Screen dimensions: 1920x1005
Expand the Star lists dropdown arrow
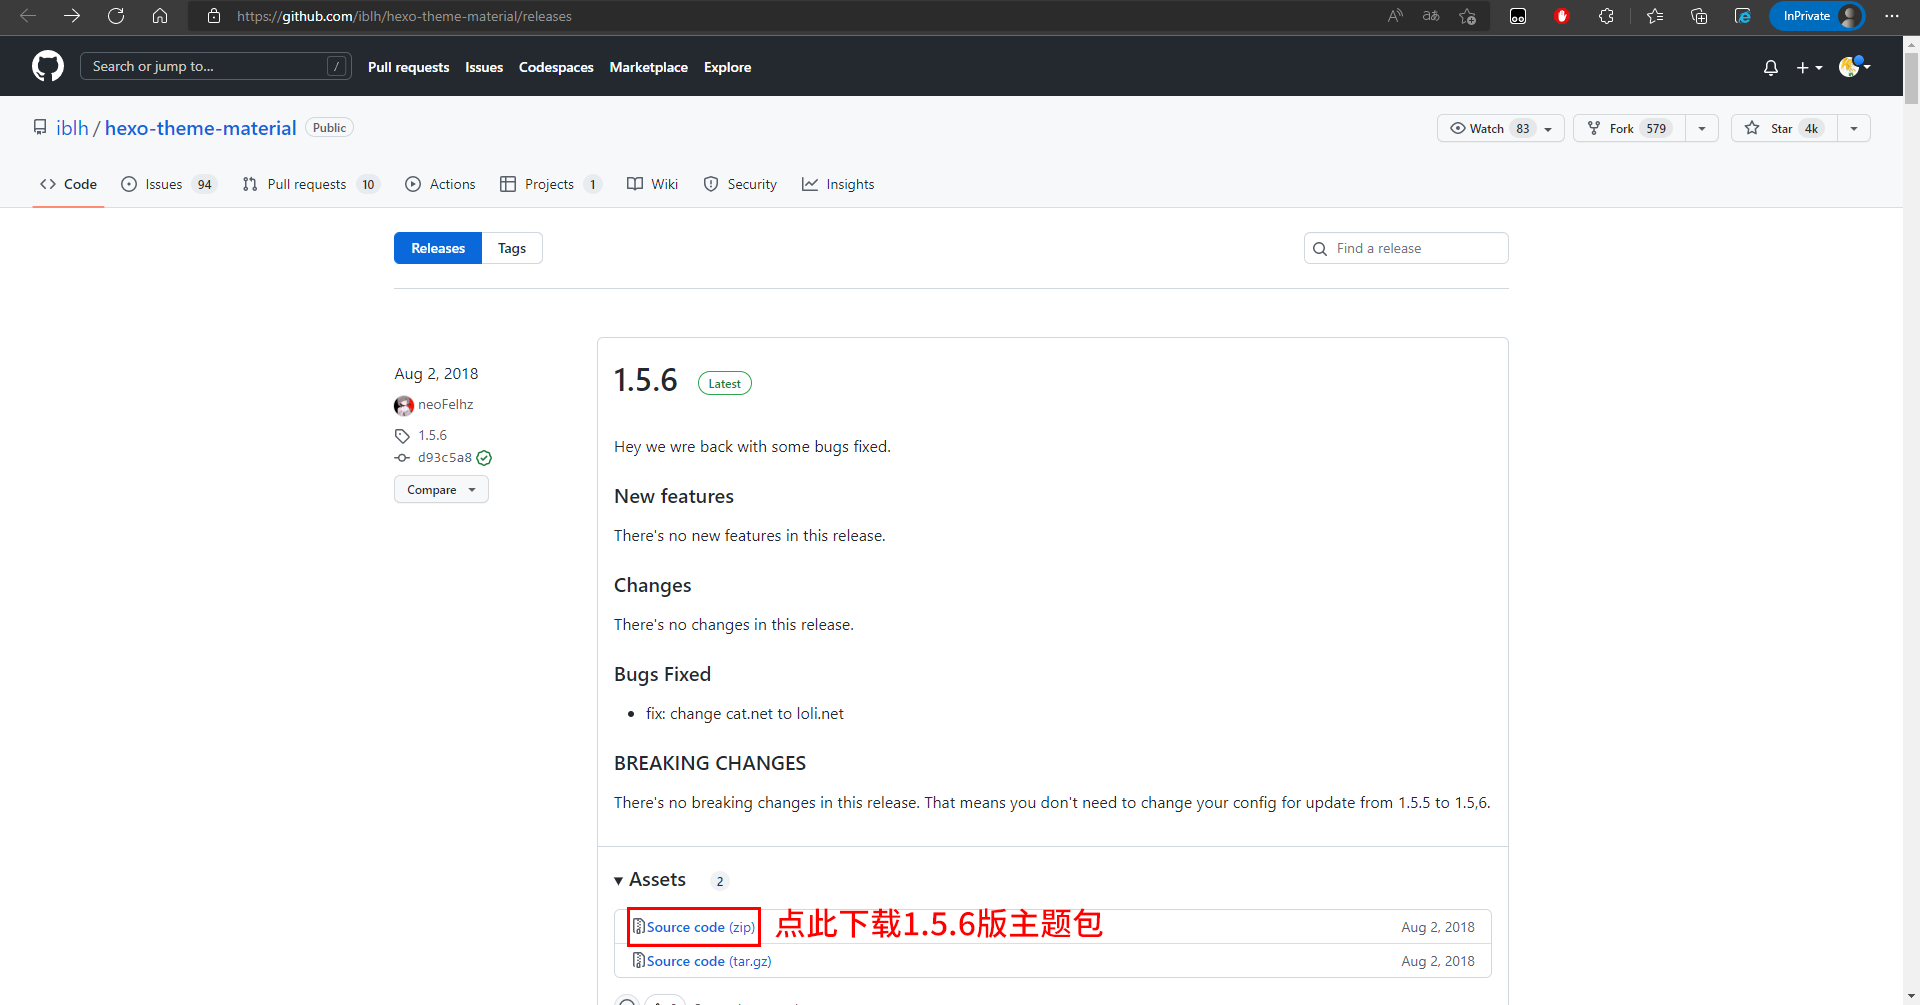click(1854, 129)
